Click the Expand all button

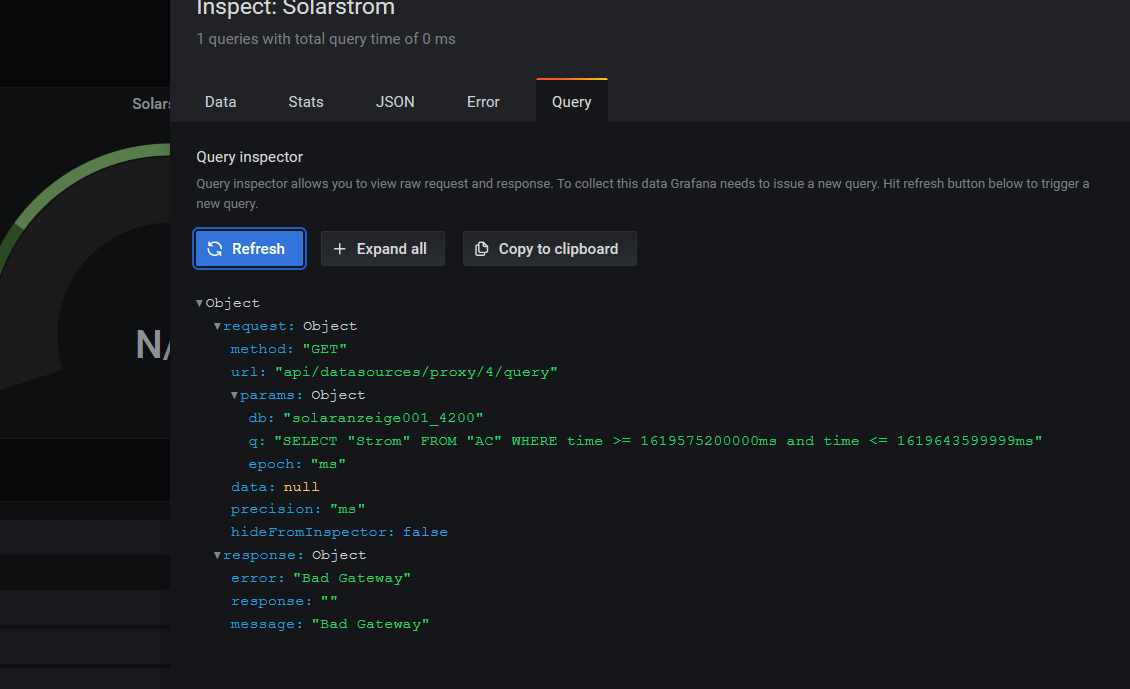[382, 249]
